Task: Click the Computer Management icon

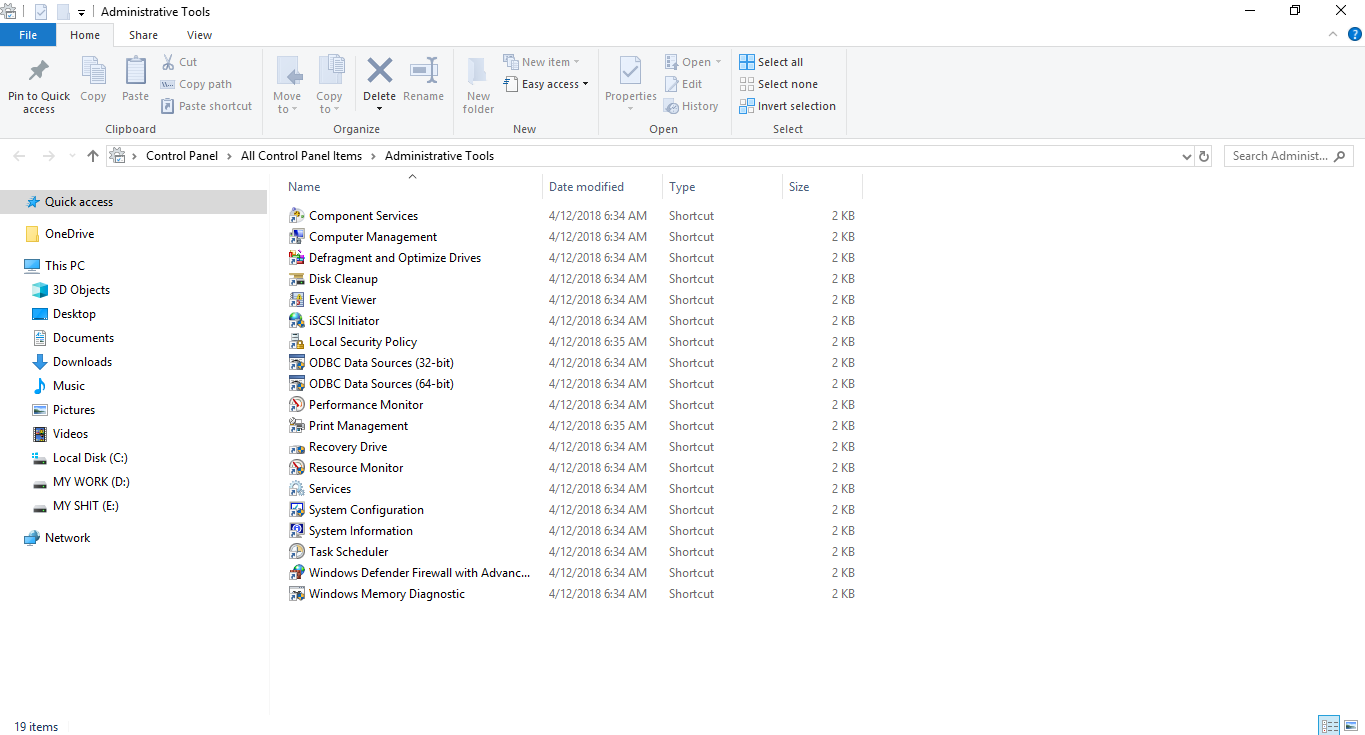Action: point(296,237)
